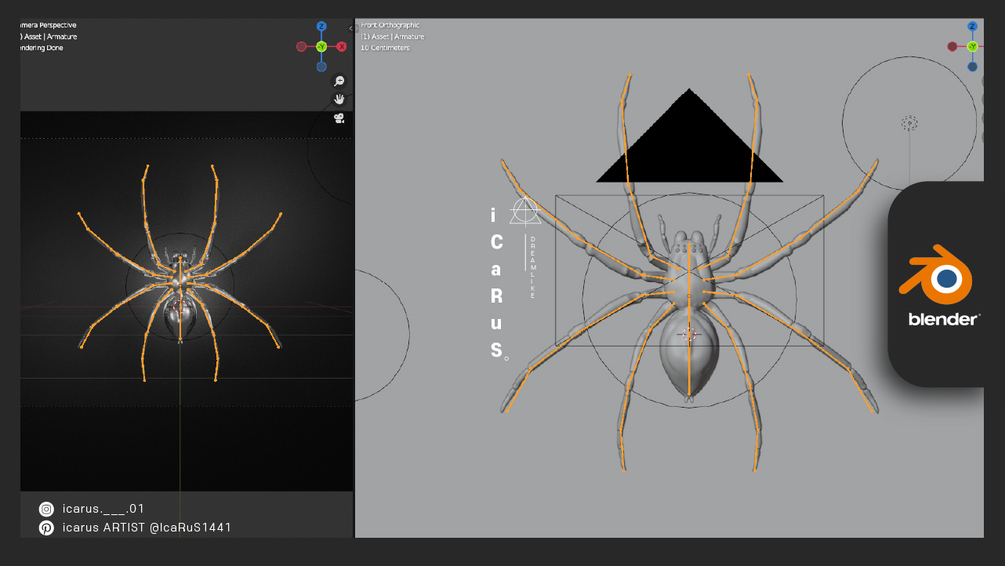Click the negative X dot in left viewport gizmo
Viewport: 1005px width, 566px height.
pos(301,46)
